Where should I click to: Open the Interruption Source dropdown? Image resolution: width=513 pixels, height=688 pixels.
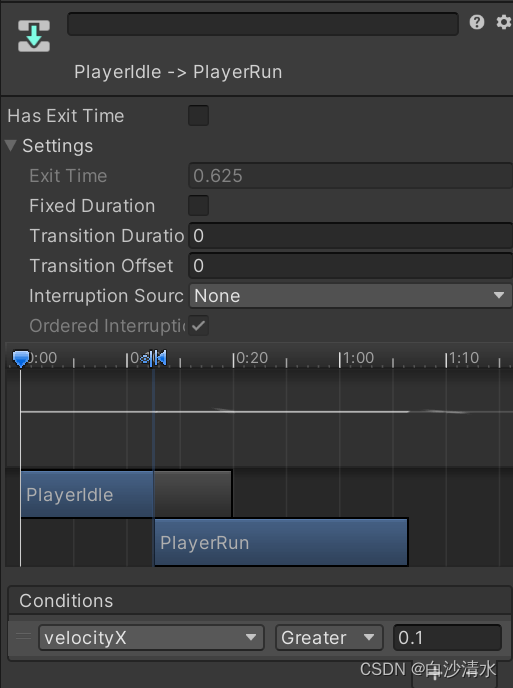point(350,296)
